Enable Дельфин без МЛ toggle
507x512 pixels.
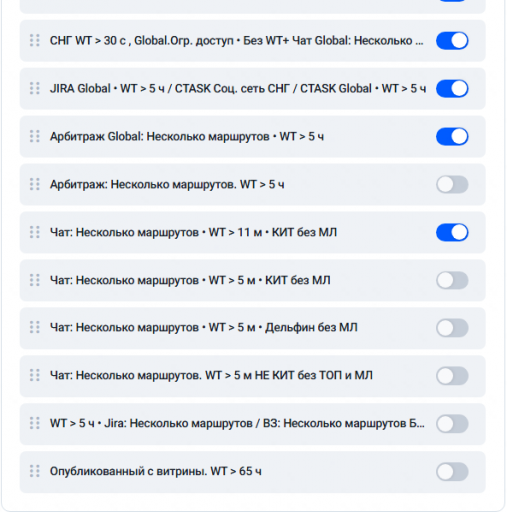(452, 328)
